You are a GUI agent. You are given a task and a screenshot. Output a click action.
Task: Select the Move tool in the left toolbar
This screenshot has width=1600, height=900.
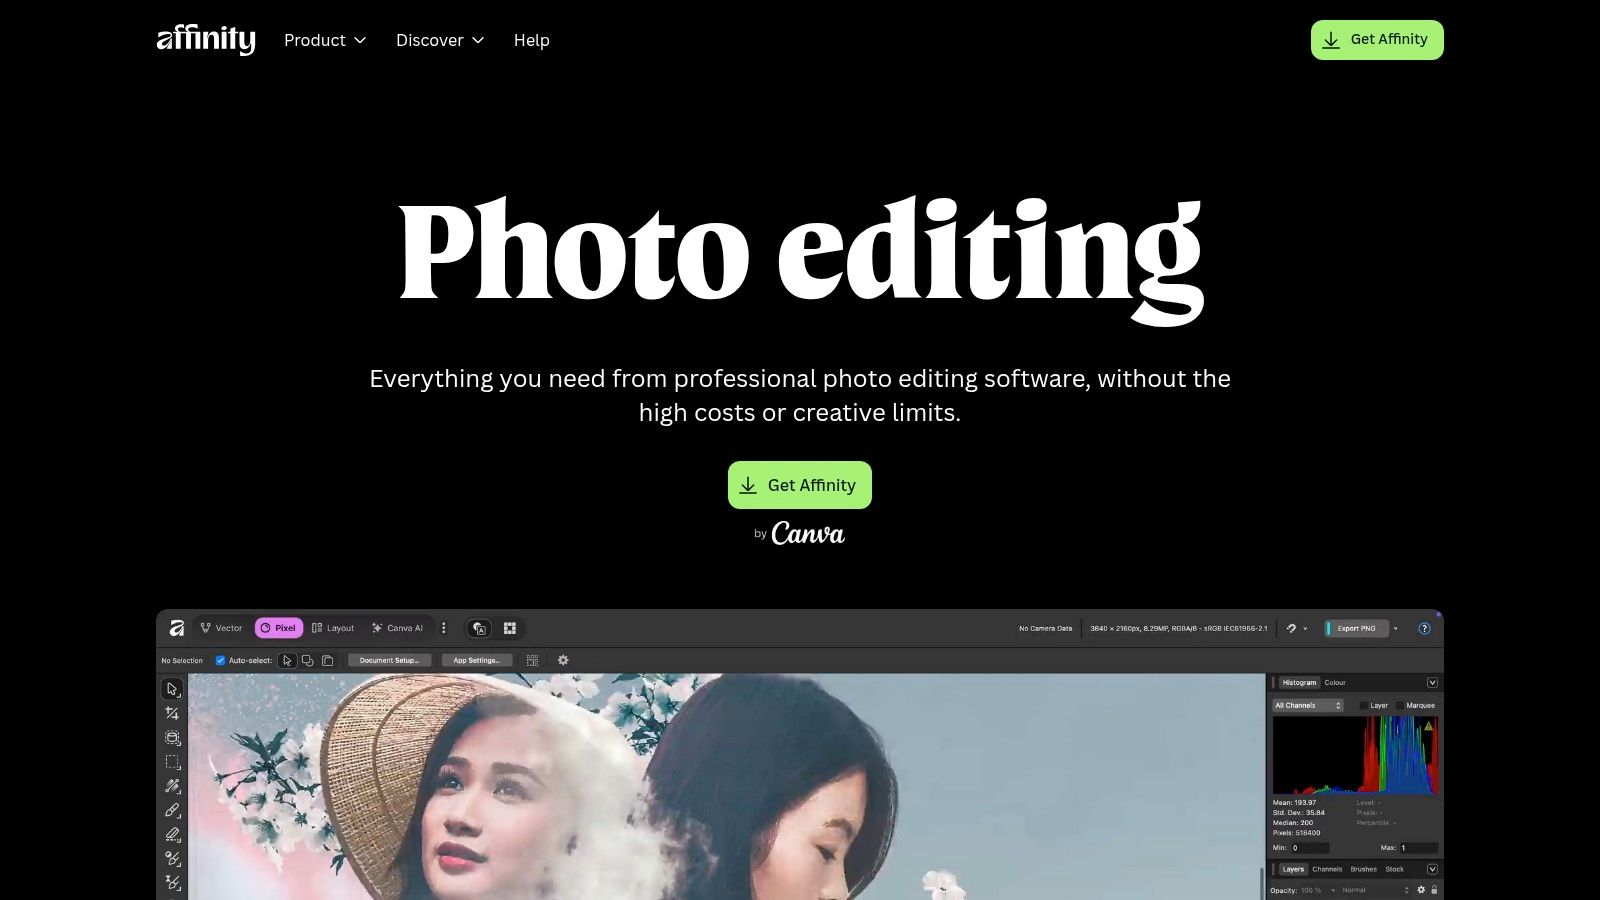click(172, 689)
